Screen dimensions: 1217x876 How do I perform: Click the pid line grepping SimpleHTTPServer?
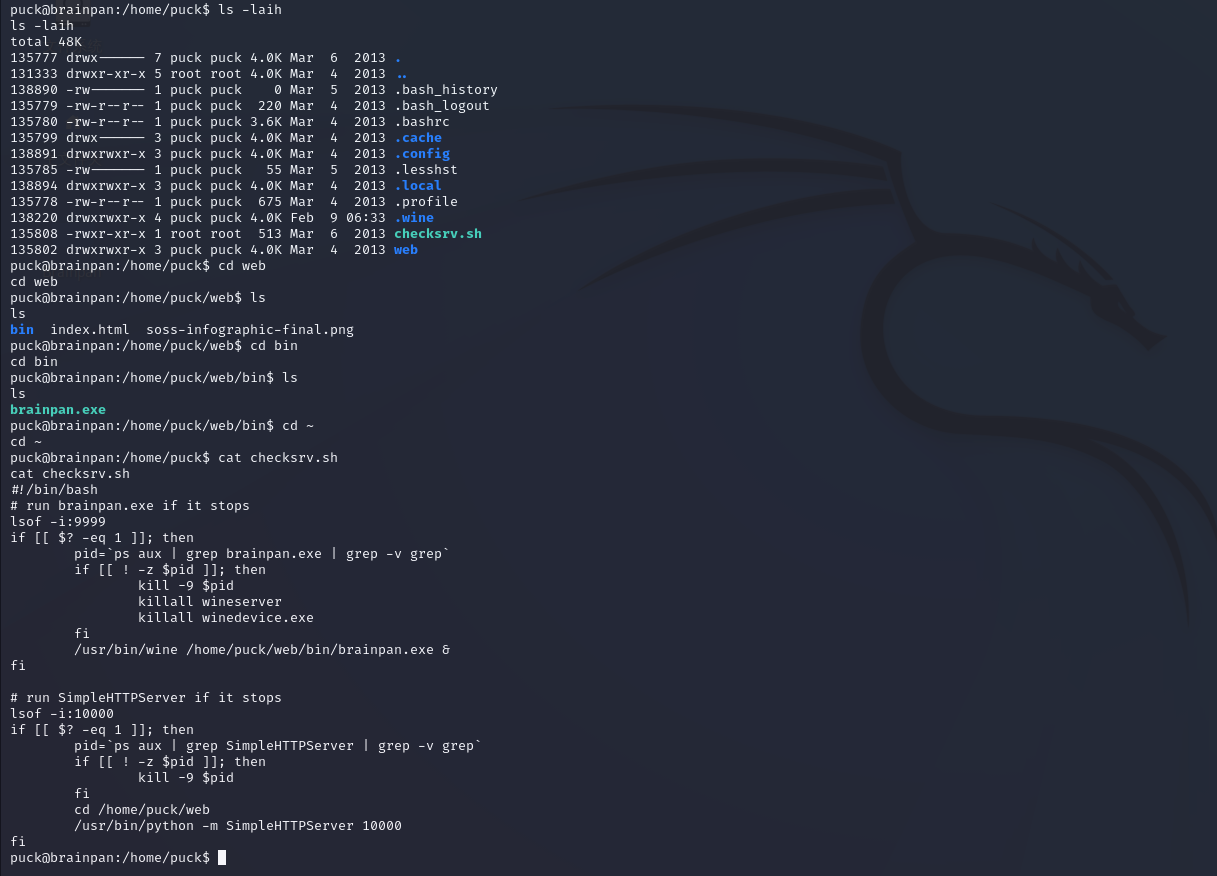click(x=278, y=746)
